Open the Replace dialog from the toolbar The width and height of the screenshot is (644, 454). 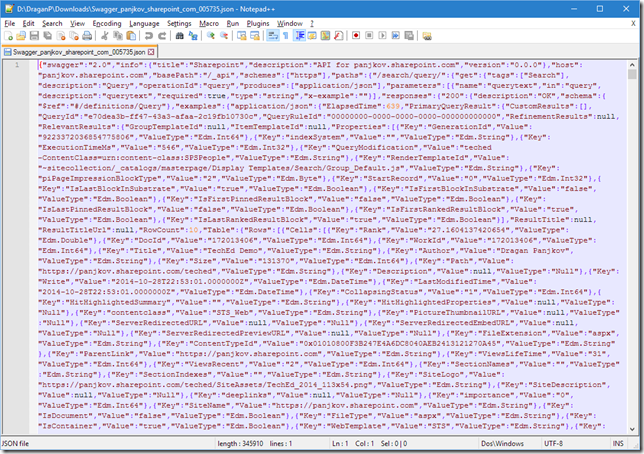[x=193, y=36]
